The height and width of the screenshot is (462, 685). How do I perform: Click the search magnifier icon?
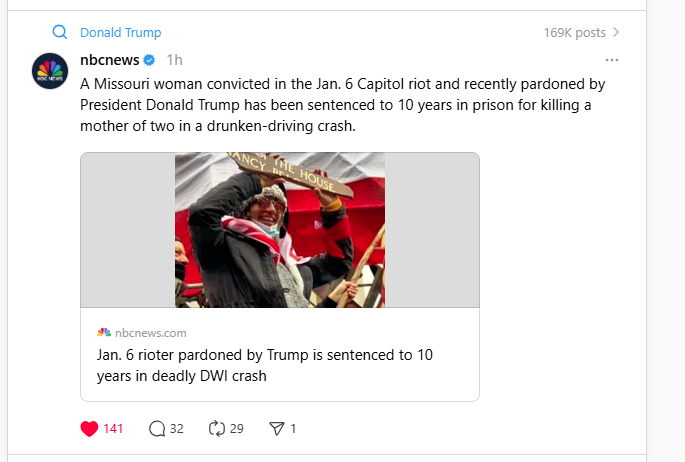(x=59, y=33)
